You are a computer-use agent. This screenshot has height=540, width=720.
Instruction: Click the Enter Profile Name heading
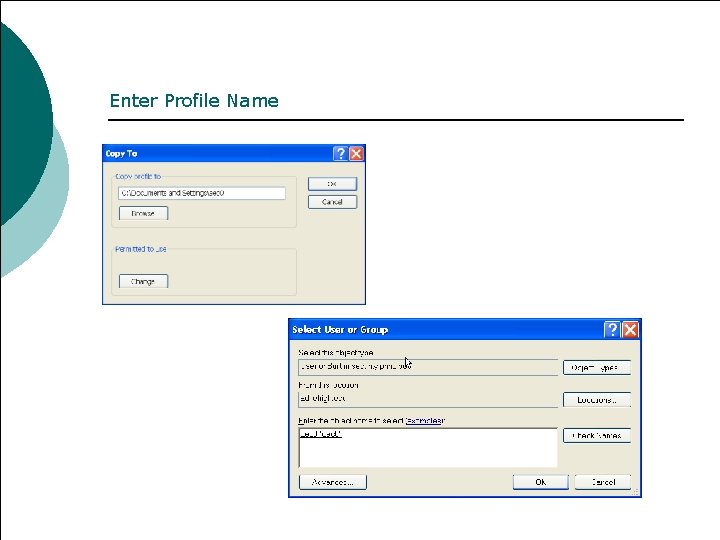194,101
